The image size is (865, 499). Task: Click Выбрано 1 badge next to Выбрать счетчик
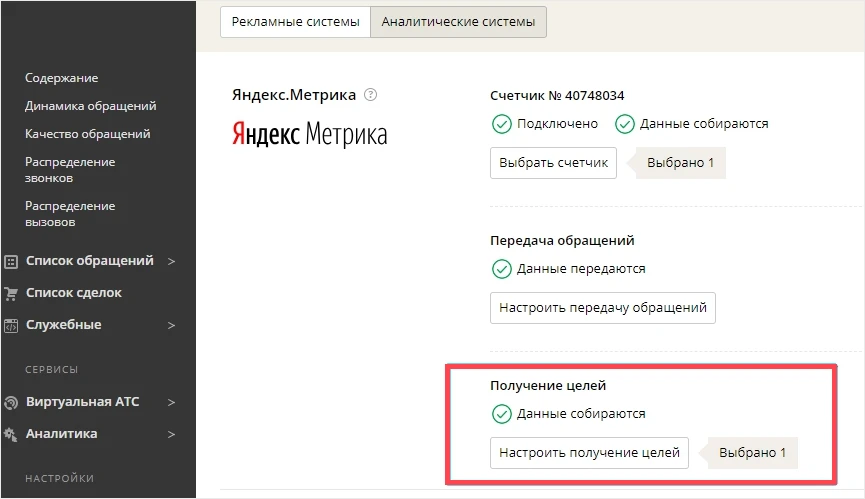[677, 163]
